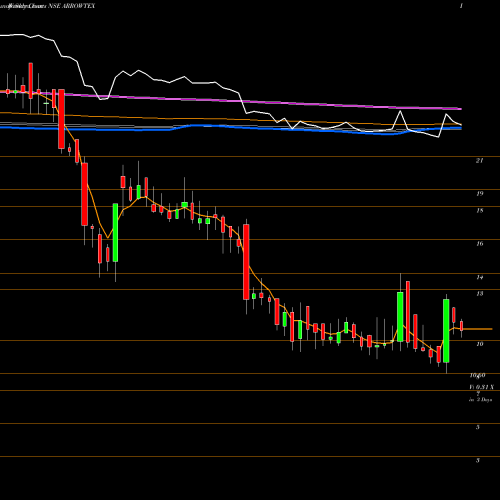The height and width of the screenshot is (500, 500).
Task: Click the price axis label 14
Action: 479,277
